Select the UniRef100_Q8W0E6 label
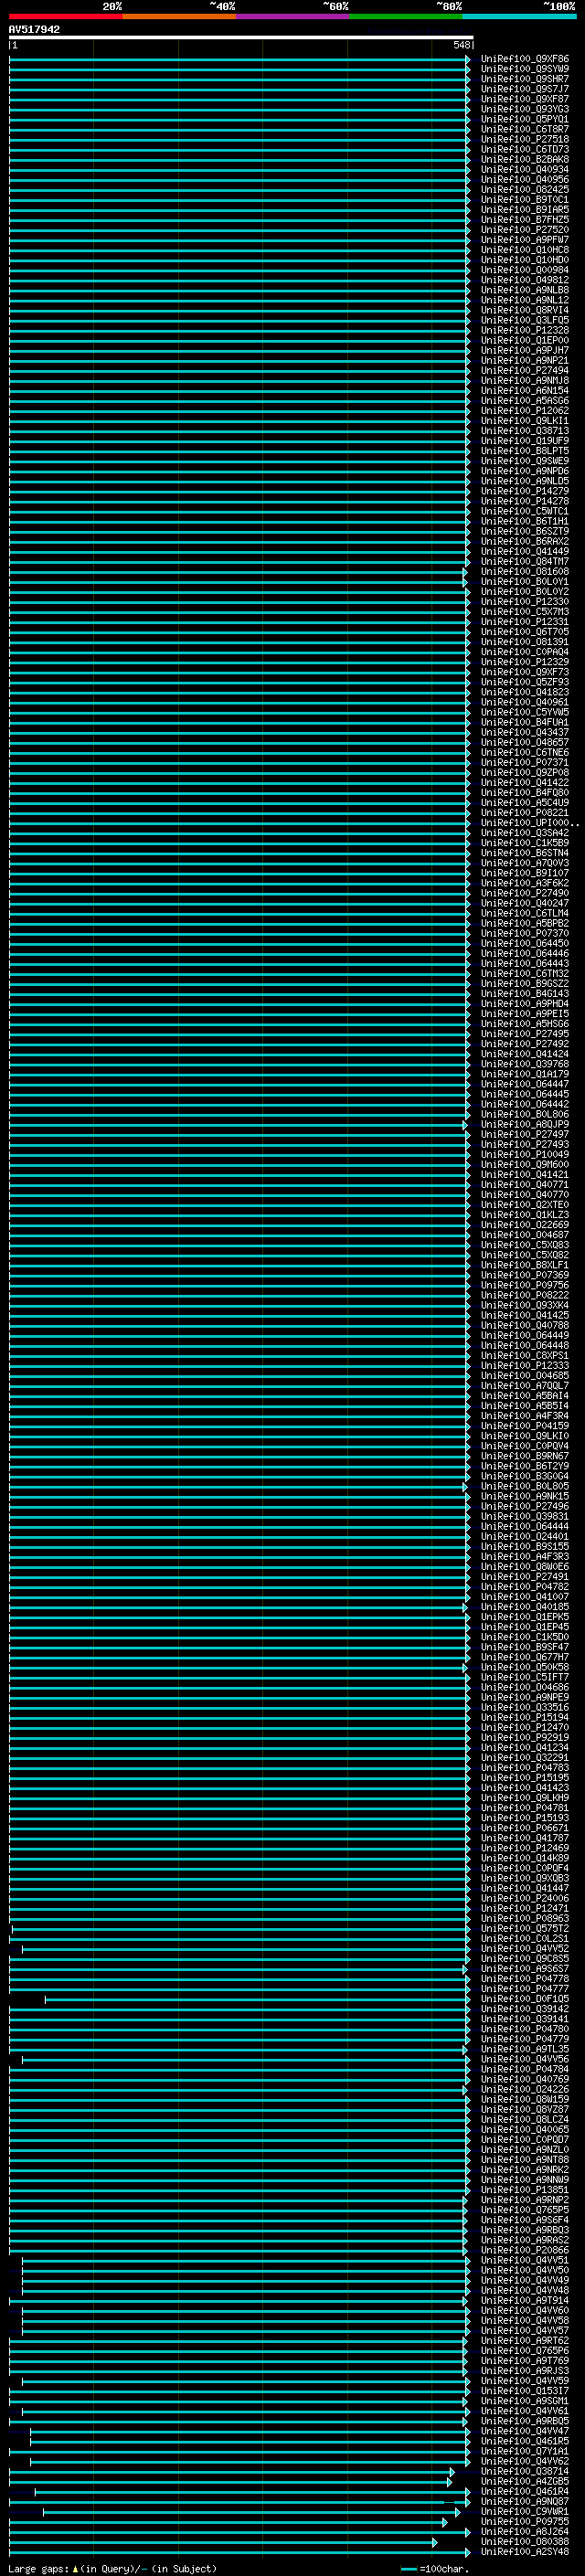 coord(525,1566)
